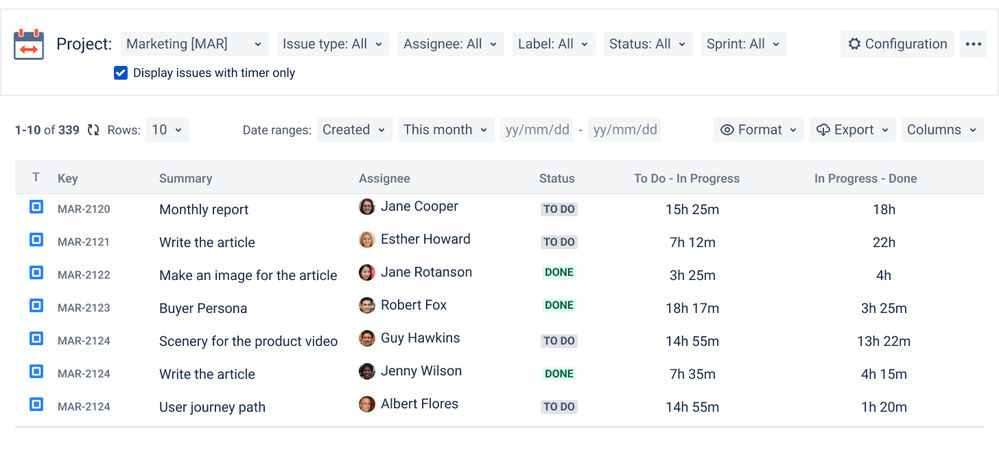999x464 pixels.
Task: Click the 15h 25m time value
Action: (x=693, y=209)
